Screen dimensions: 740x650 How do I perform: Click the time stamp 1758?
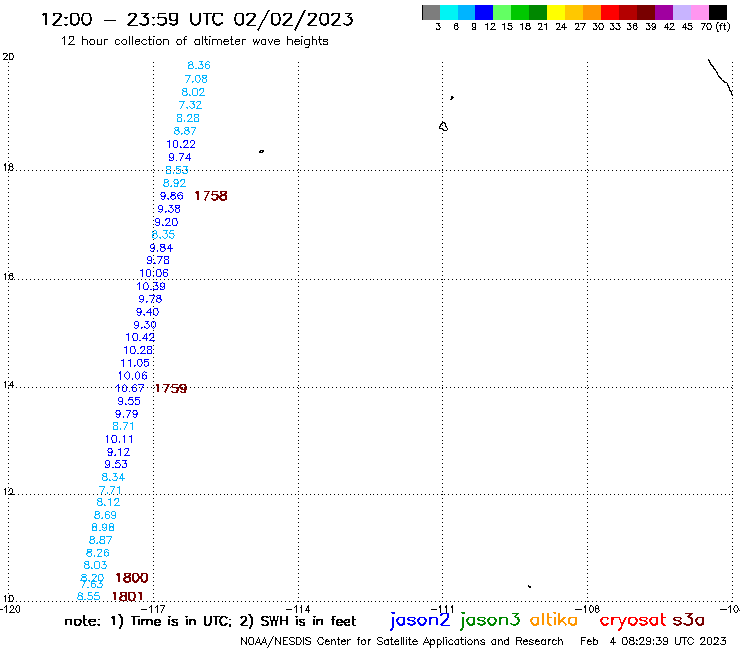(x=211, y=196)
